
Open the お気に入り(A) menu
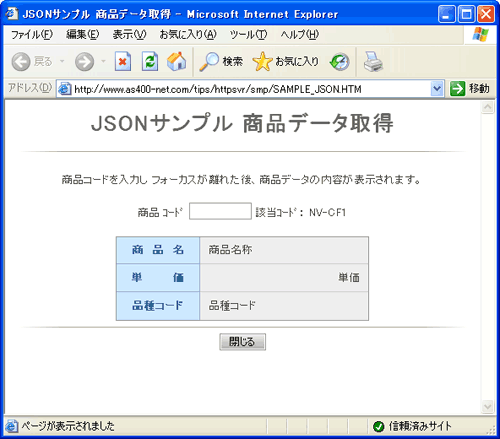point(188,34)
